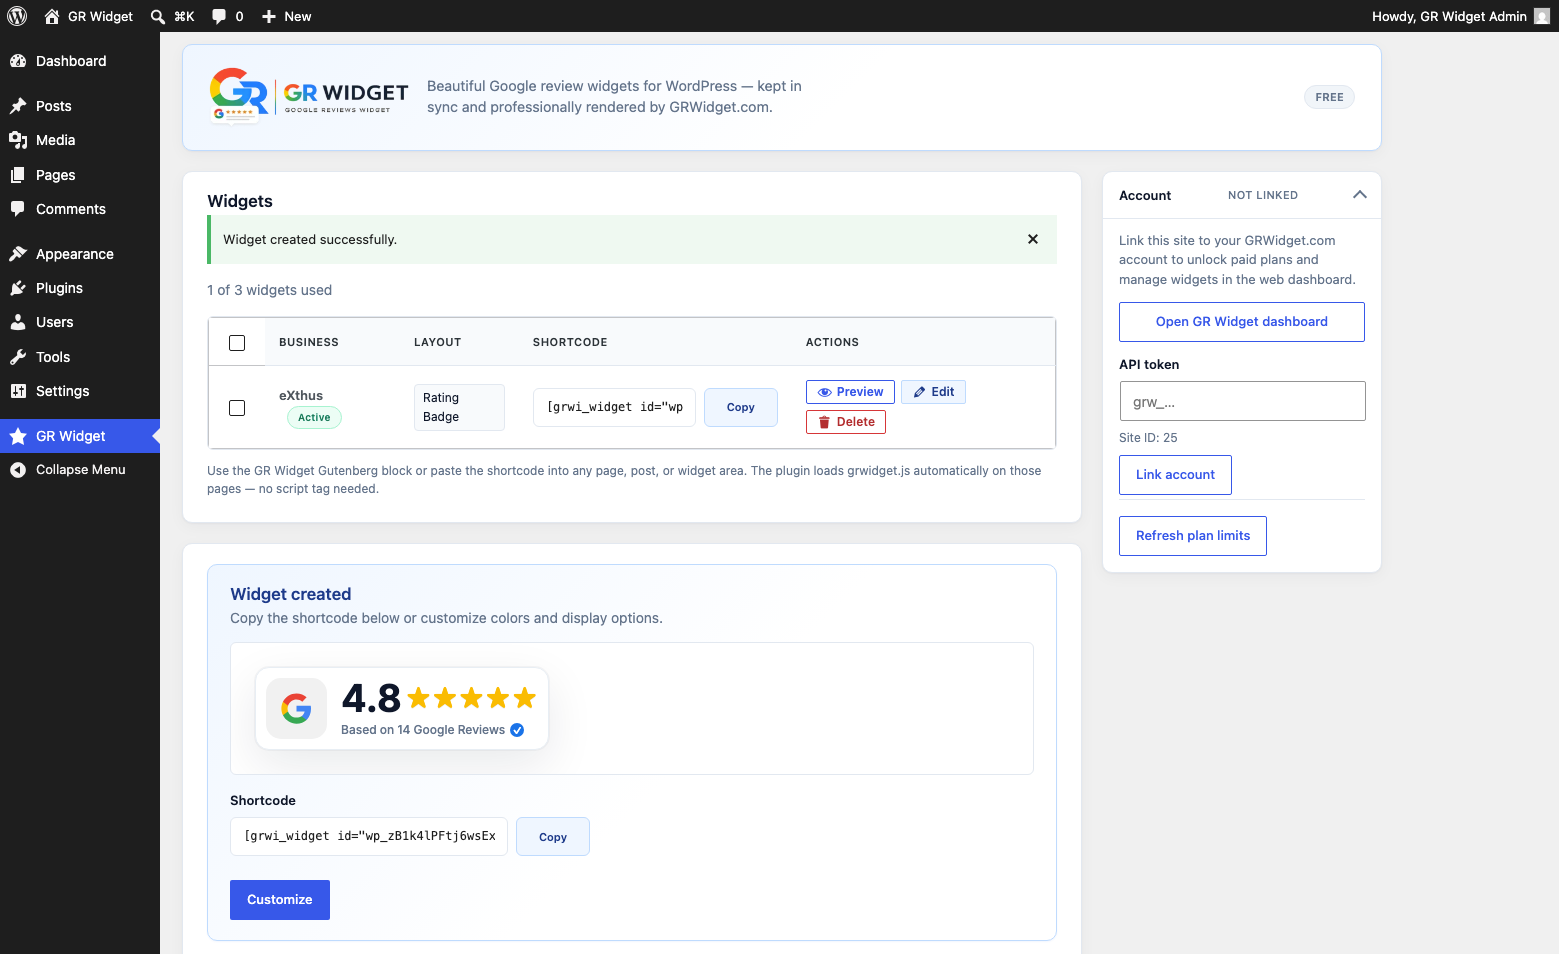1559x954 pixels.
Task: Click the Customize button
Action: [x=280, y=900]
